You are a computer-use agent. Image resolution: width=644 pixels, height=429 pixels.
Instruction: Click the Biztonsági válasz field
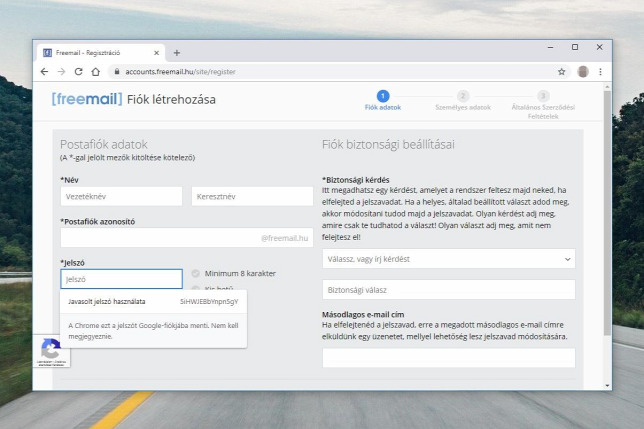pos(448,290)
